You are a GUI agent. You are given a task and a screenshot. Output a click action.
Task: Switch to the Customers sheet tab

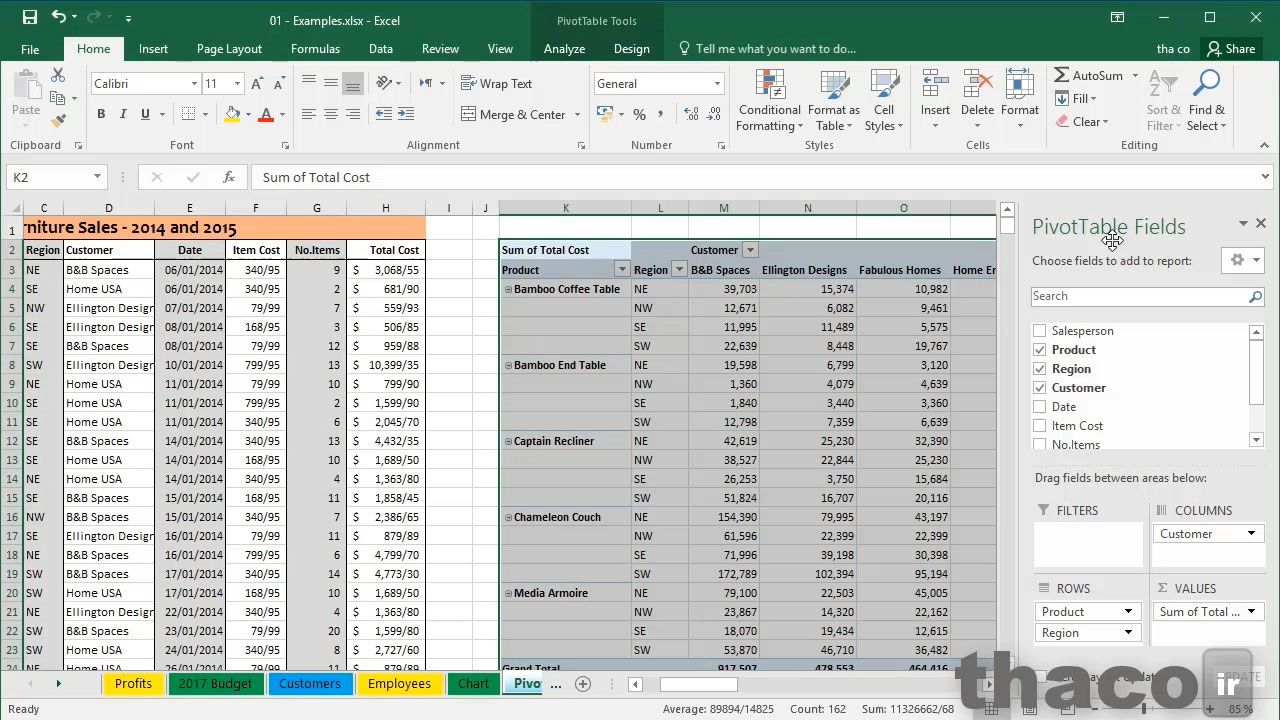pos(310,684)
